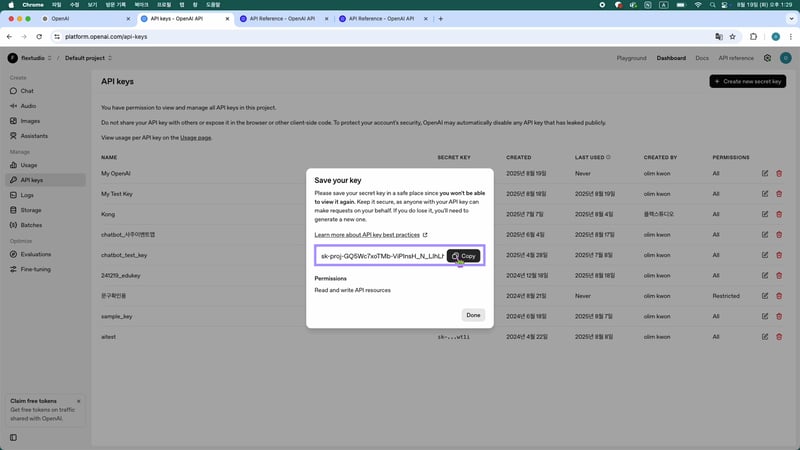Open the settings gear icon in header
Screen dimensions: 800x450
pos(767,58)
